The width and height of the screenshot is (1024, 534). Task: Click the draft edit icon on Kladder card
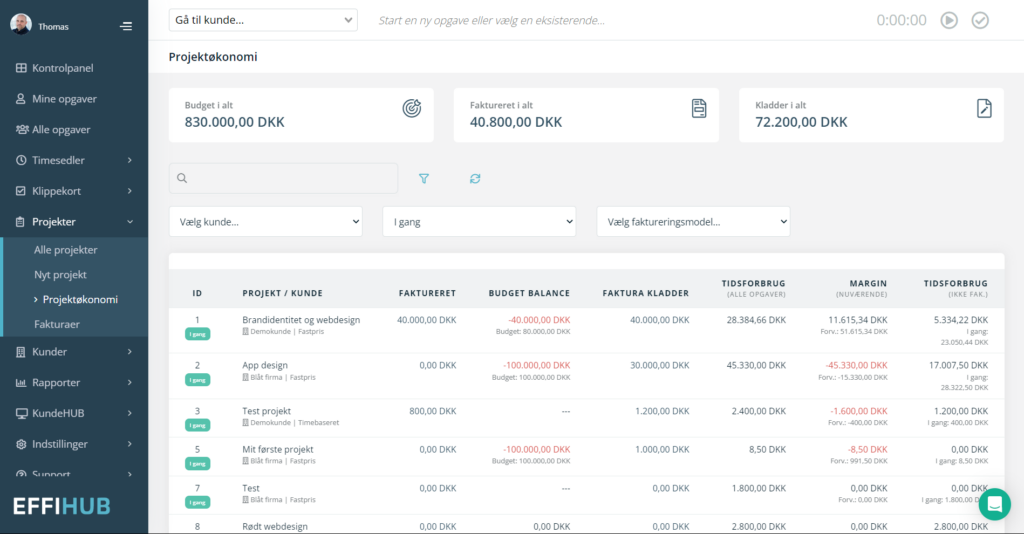pyautogui.click(x=984, y=108)
